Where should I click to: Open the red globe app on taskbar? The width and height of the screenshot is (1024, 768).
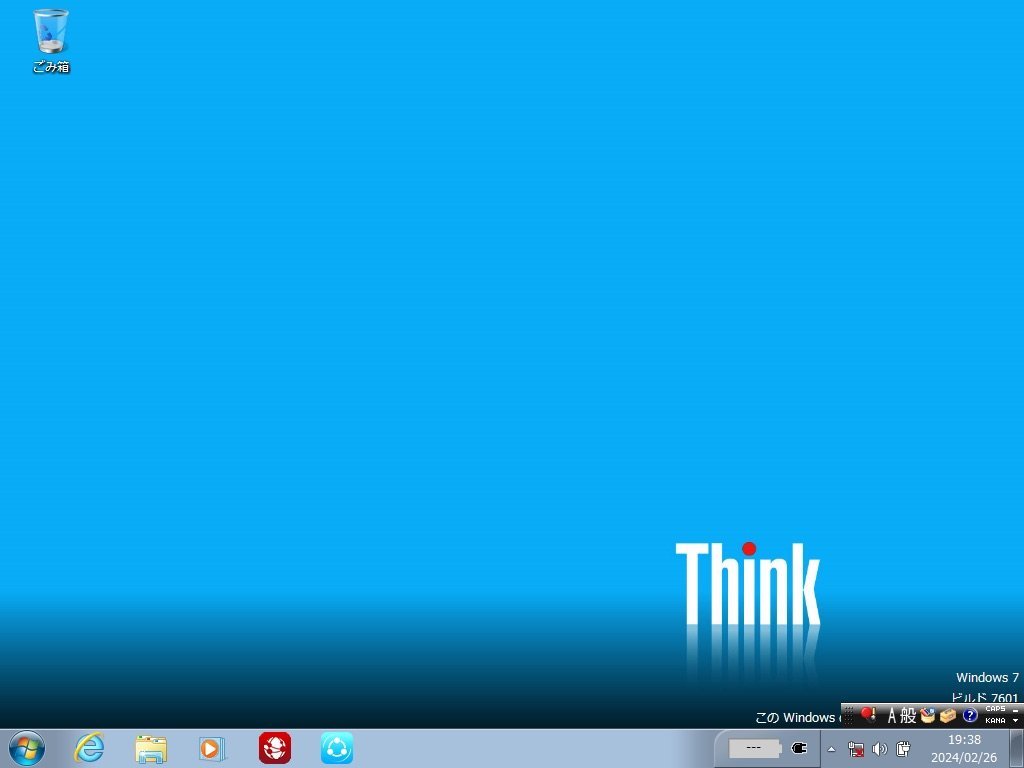(x=274, y=748)
